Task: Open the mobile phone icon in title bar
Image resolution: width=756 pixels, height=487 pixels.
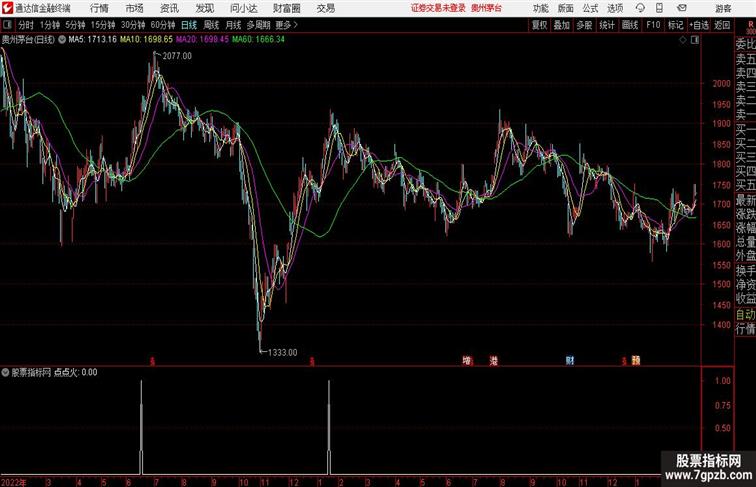Action: pos(659,8)
